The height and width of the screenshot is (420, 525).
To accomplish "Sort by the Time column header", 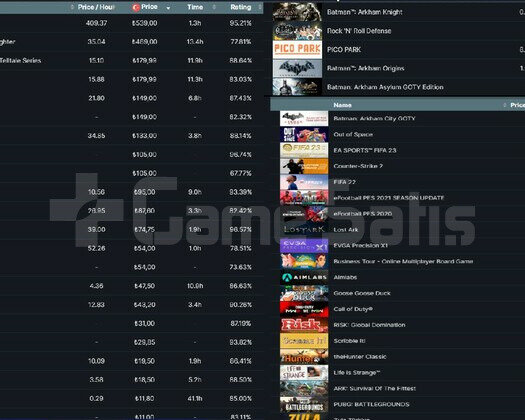I will (195, 7).
